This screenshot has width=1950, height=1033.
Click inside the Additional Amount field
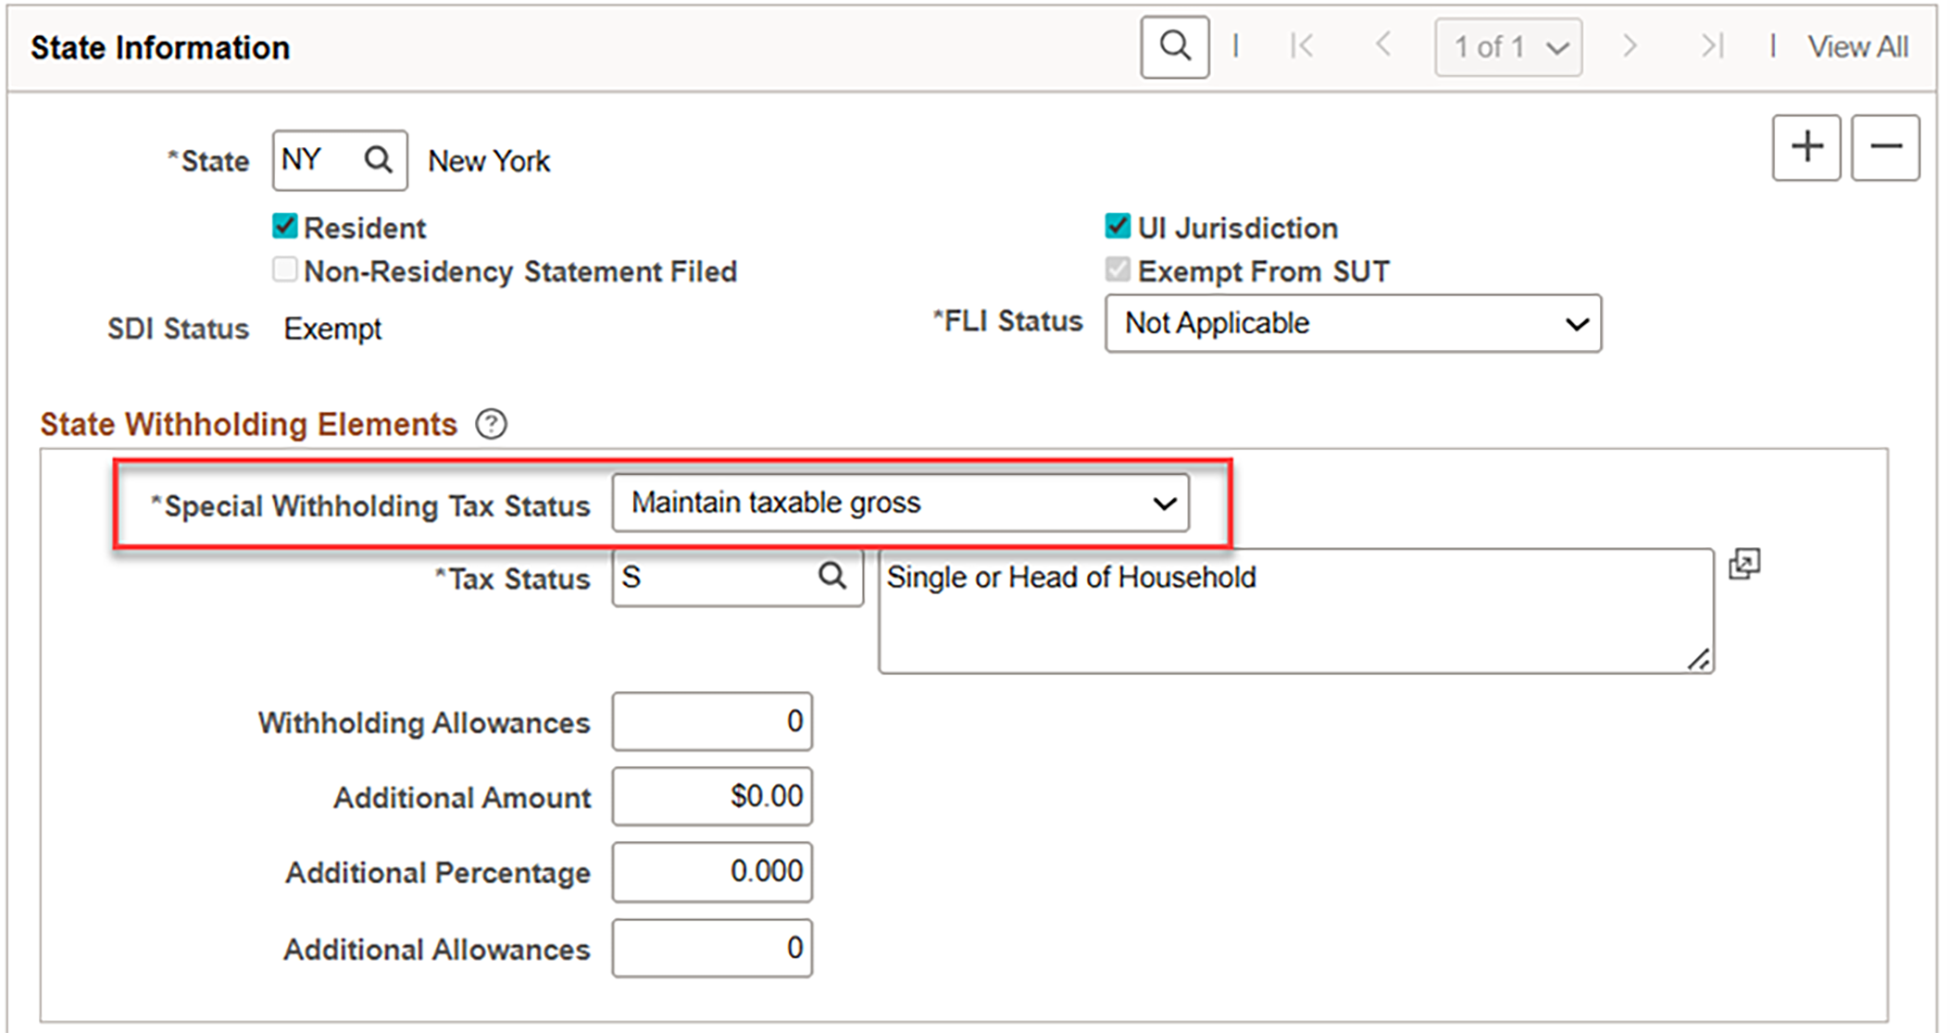(x=711, y=796)
